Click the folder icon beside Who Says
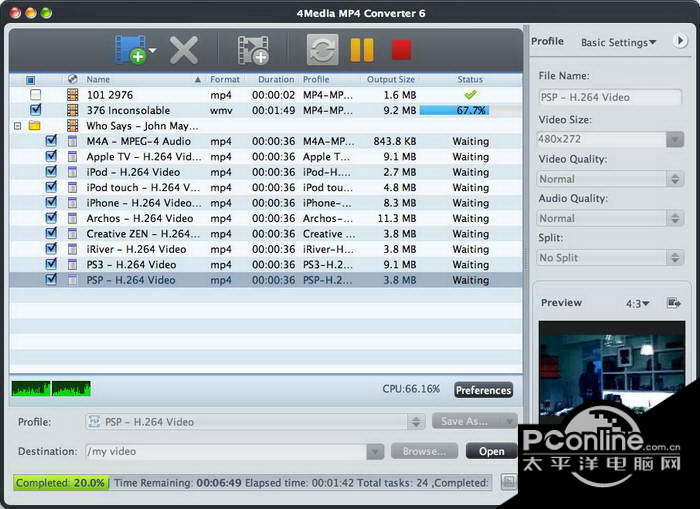 pyautogui.click(x=34, y=125)
